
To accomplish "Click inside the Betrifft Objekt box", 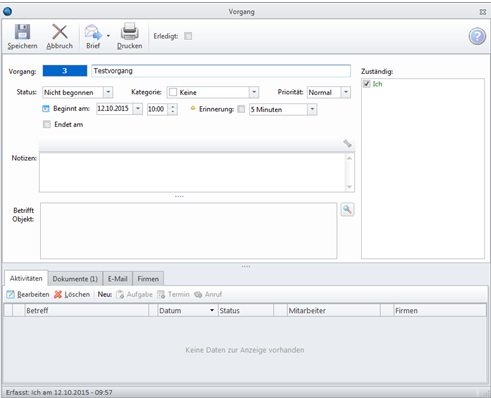I will pos(189,231).
